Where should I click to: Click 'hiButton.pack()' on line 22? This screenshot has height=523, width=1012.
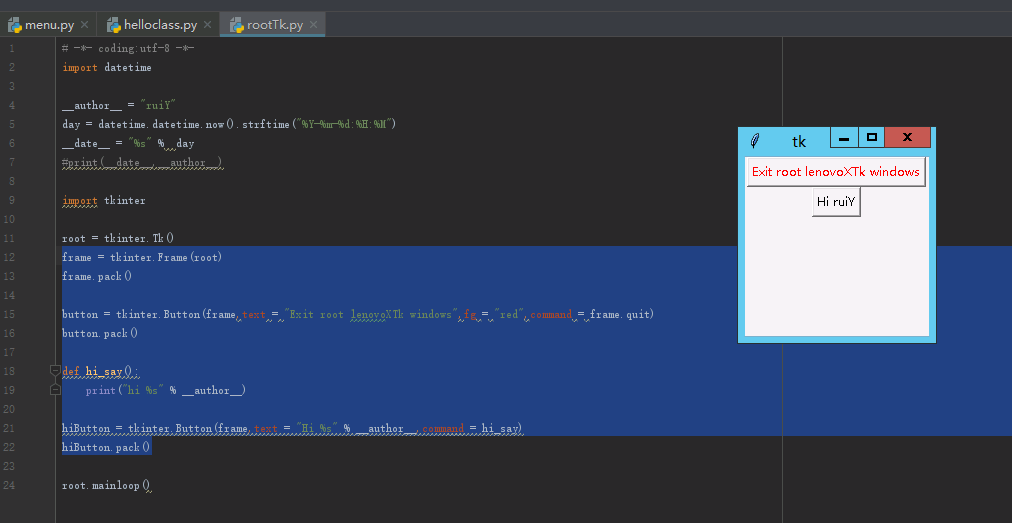coord(106,447)
